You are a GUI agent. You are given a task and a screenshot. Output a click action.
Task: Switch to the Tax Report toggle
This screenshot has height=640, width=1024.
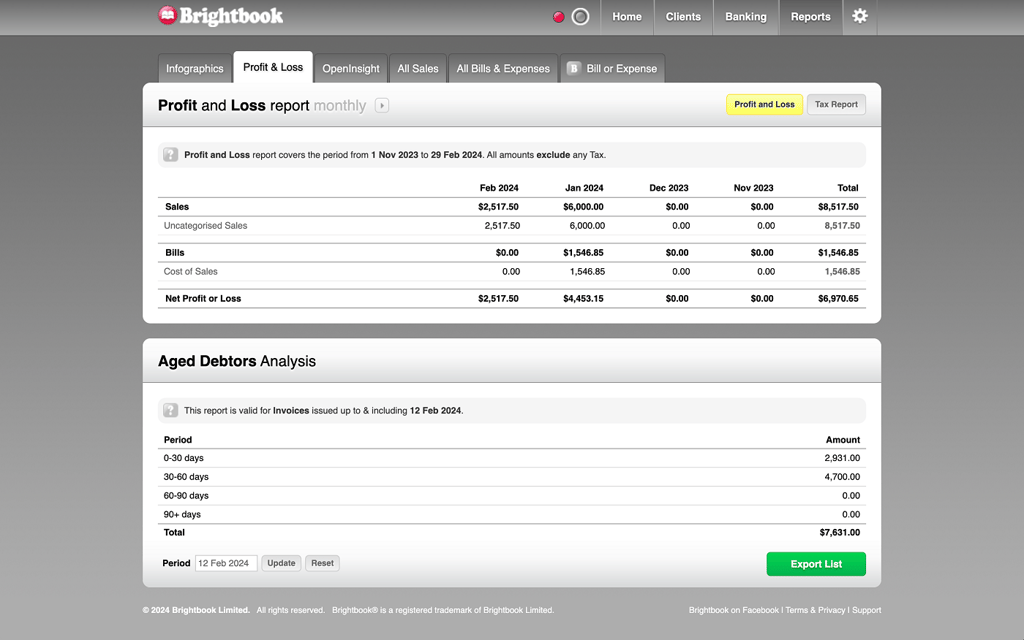tap(836, 104)
